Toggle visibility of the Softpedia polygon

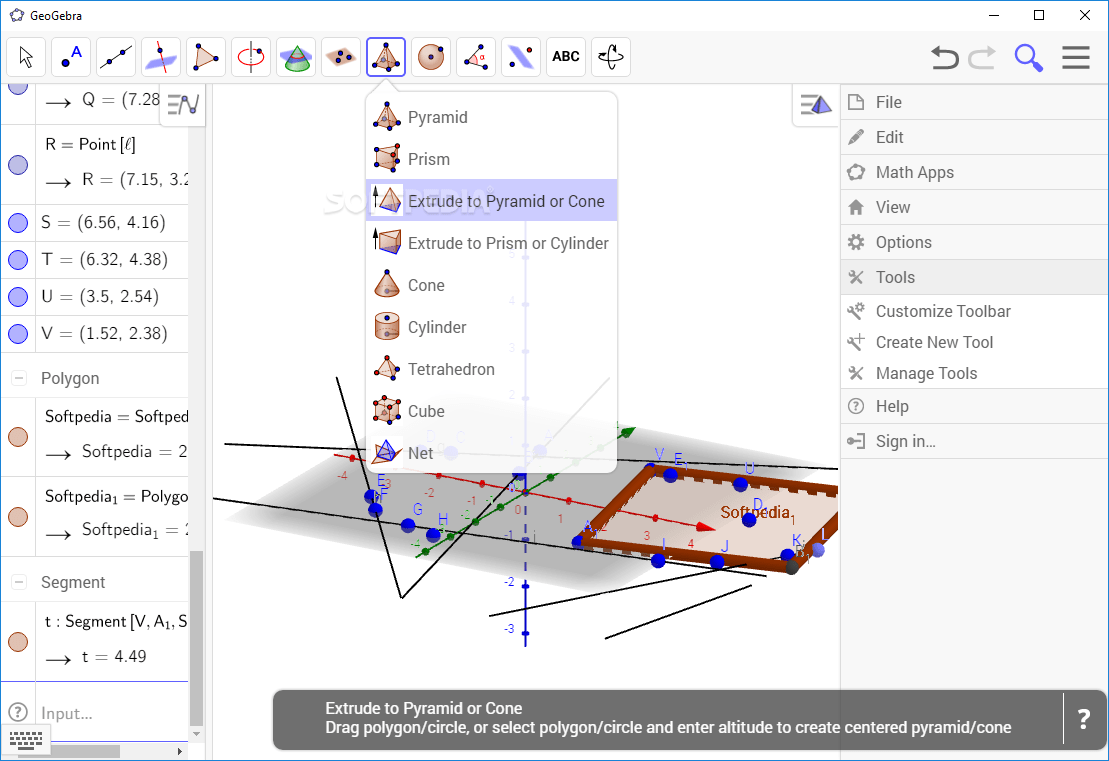point(16,437)
